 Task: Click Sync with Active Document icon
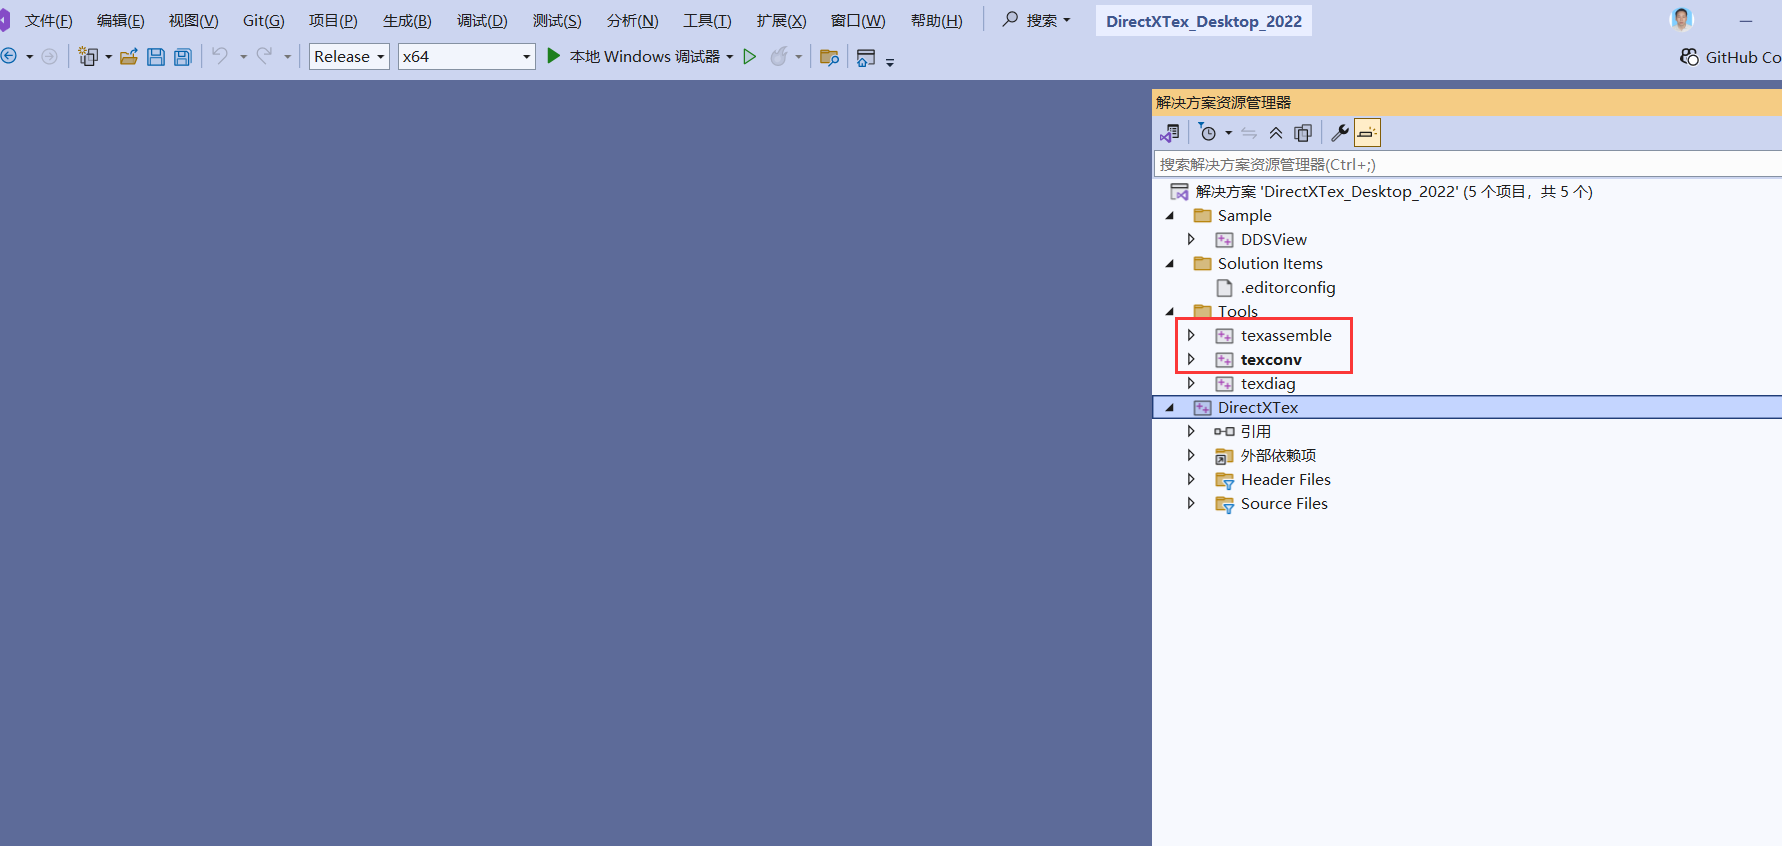pyautogui.click(x=1249, y=133)
